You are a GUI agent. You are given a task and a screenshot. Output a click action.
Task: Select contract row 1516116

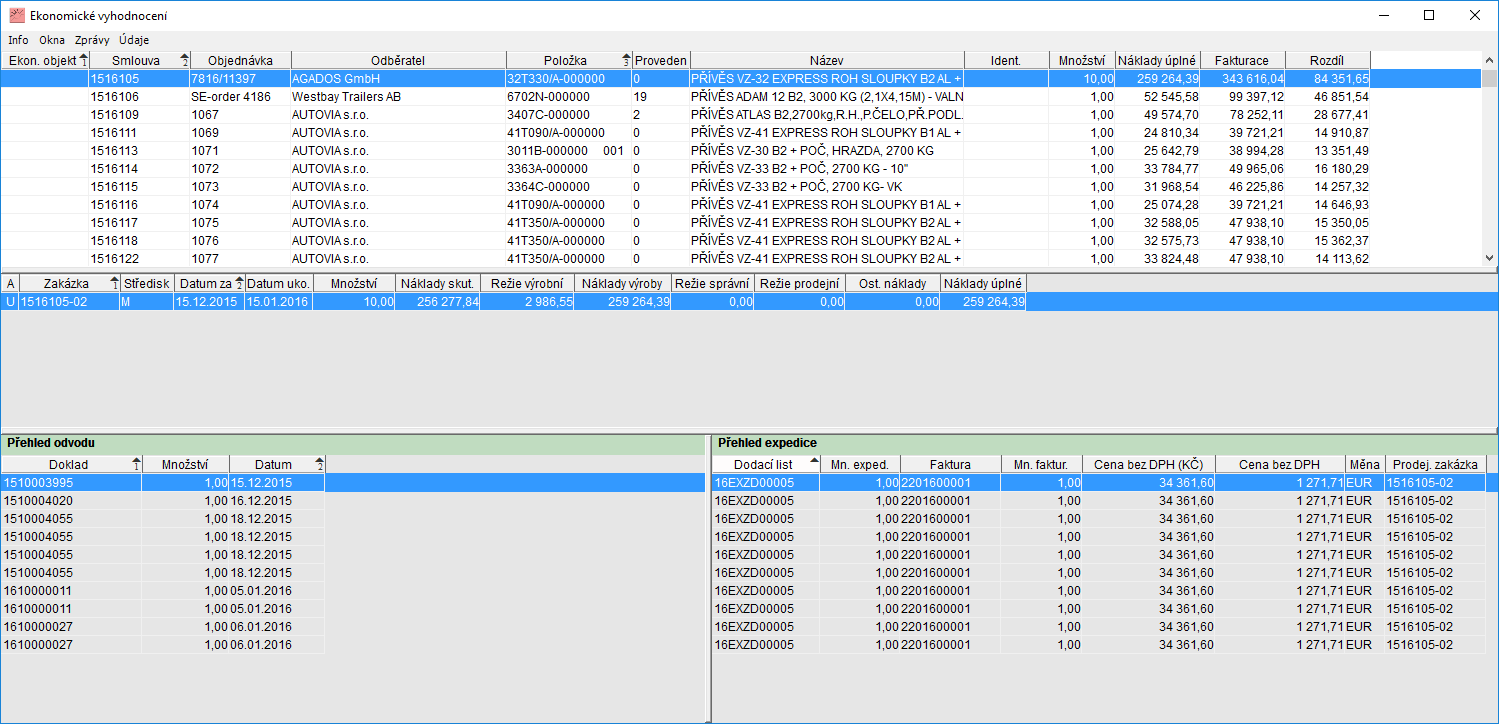coord(741,205)
